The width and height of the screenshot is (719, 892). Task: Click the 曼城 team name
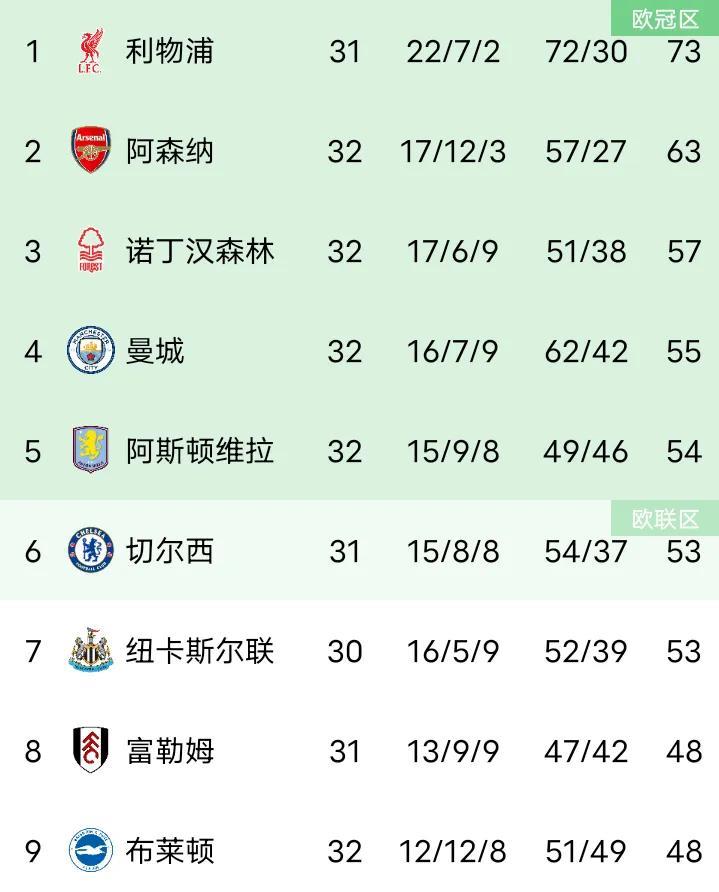click(x=155, y=351)
